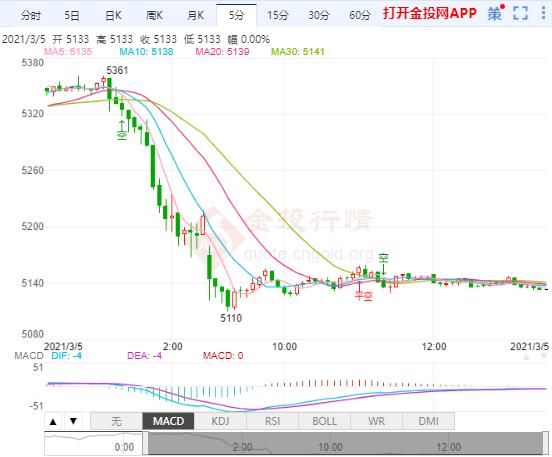This screenshot has height=457, width=552.
Task: Click the selected range in timeline navigator
Action: coord(345,444)
